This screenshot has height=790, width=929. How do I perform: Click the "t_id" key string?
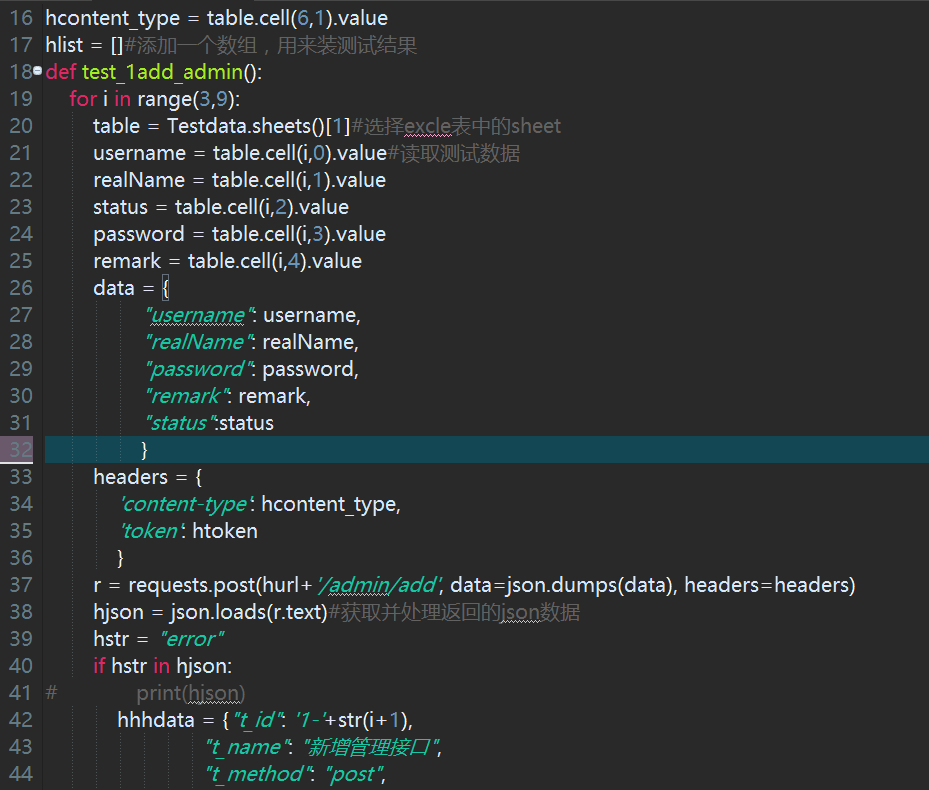260,720
